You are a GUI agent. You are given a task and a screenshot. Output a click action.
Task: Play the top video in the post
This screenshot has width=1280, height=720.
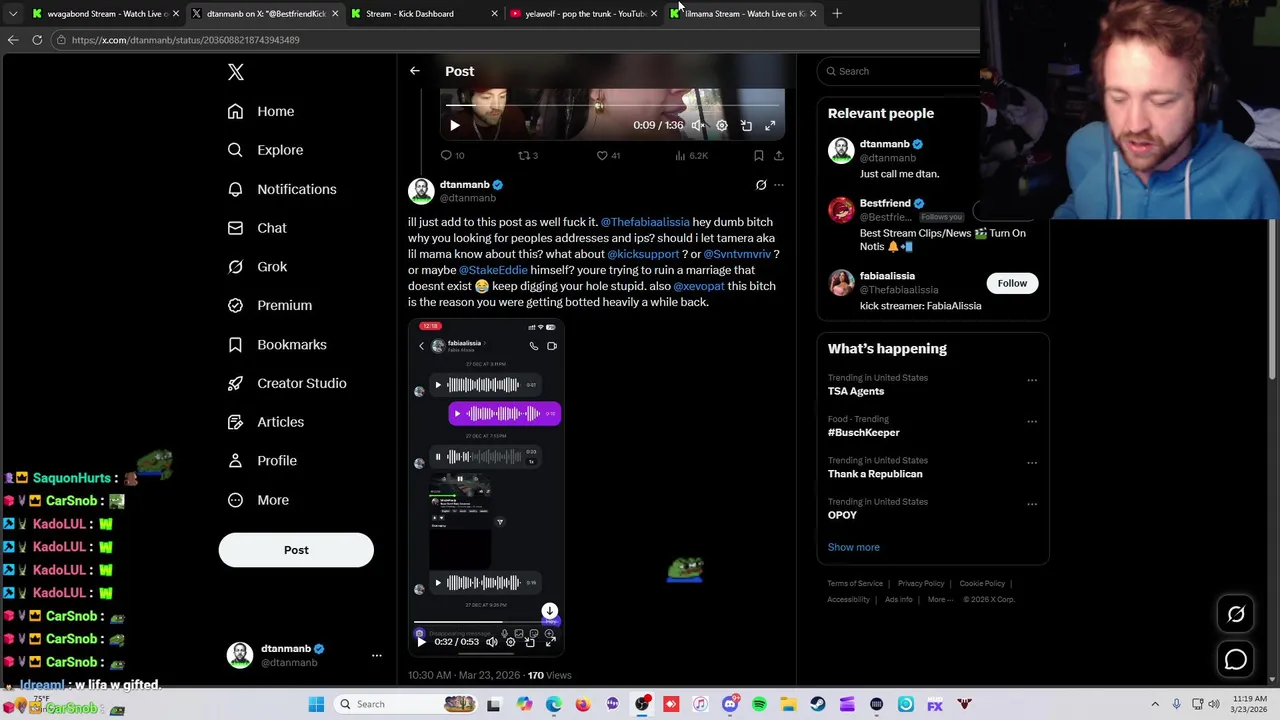tap(454, 126)
